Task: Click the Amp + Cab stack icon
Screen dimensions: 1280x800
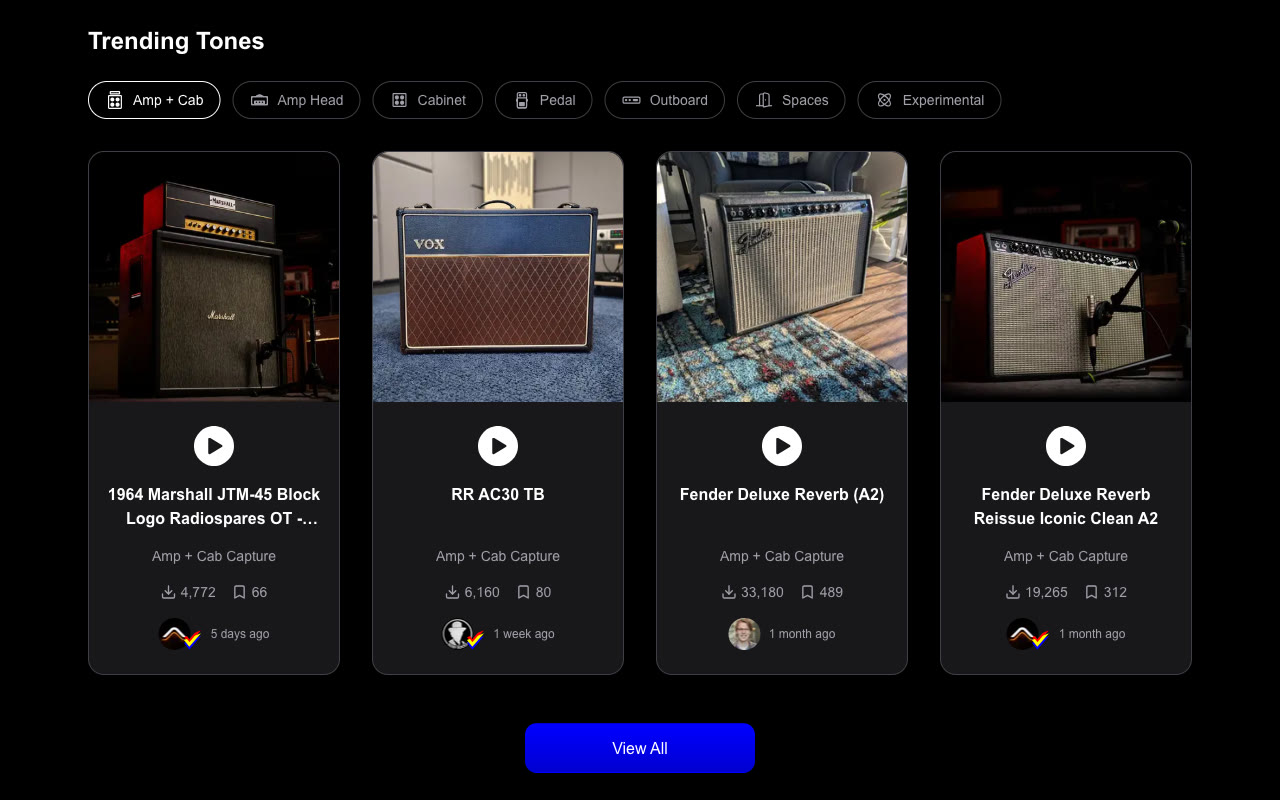Action: pyautogui.click(x=115, y=100)
